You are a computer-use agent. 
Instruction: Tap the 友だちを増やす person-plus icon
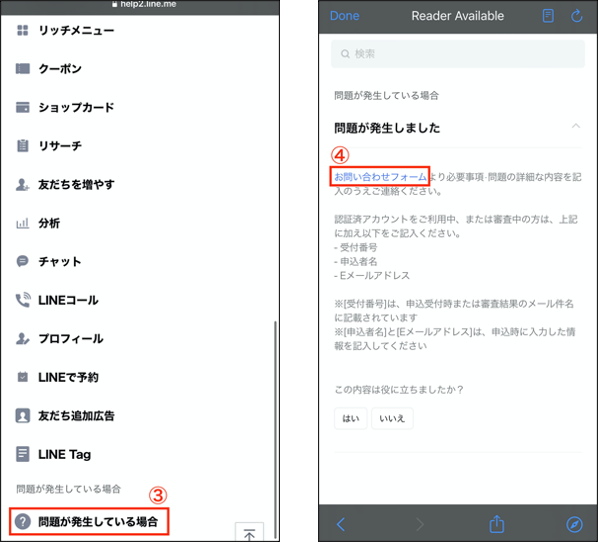click(23, 185)
